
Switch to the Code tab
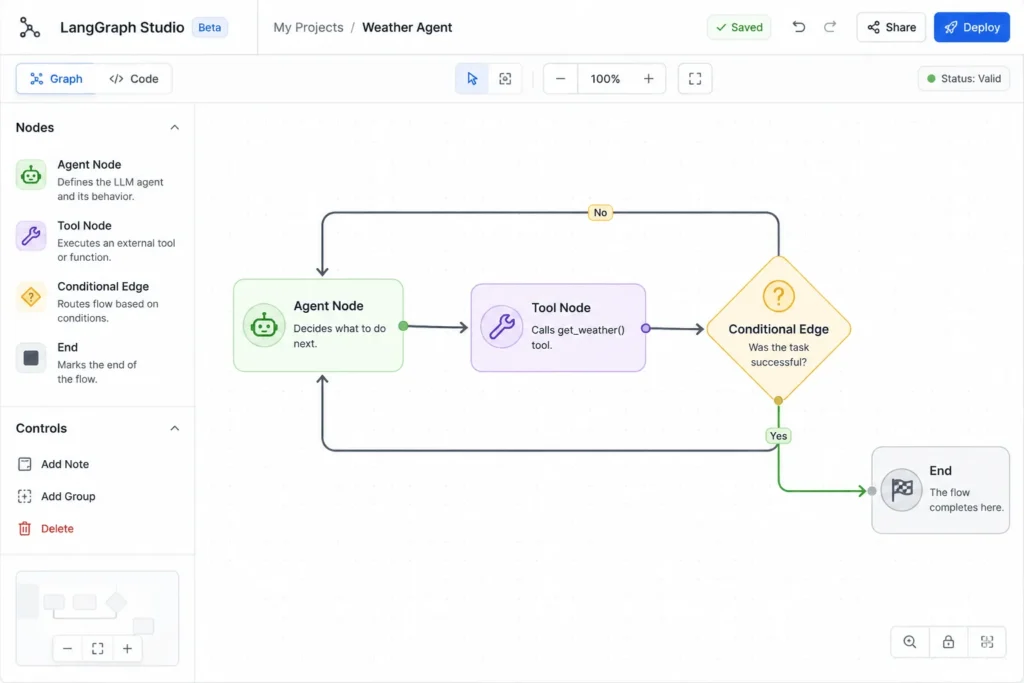(x=134, y=78)
